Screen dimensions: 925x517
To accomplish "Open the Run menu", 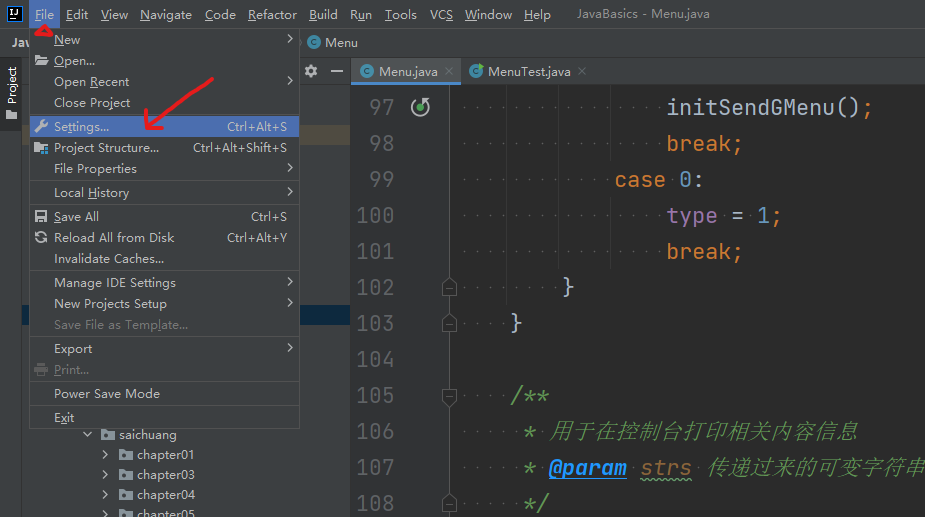I will [x=360, y=14].
